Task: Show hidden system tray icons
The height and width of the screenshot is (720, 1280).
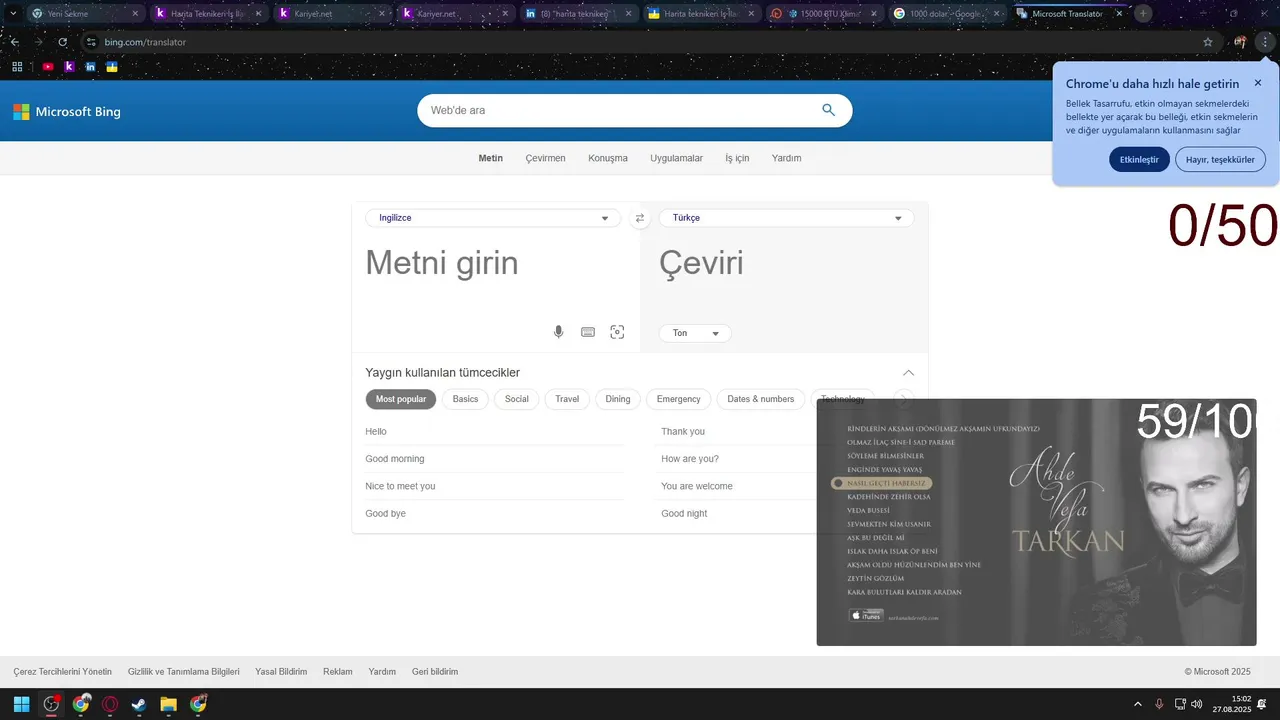Action: (x=1137, y=704)
